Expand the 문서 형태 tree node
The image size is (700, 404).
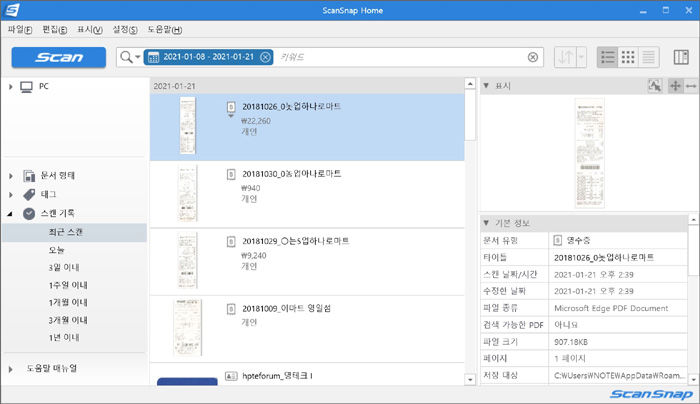point(11,176)
